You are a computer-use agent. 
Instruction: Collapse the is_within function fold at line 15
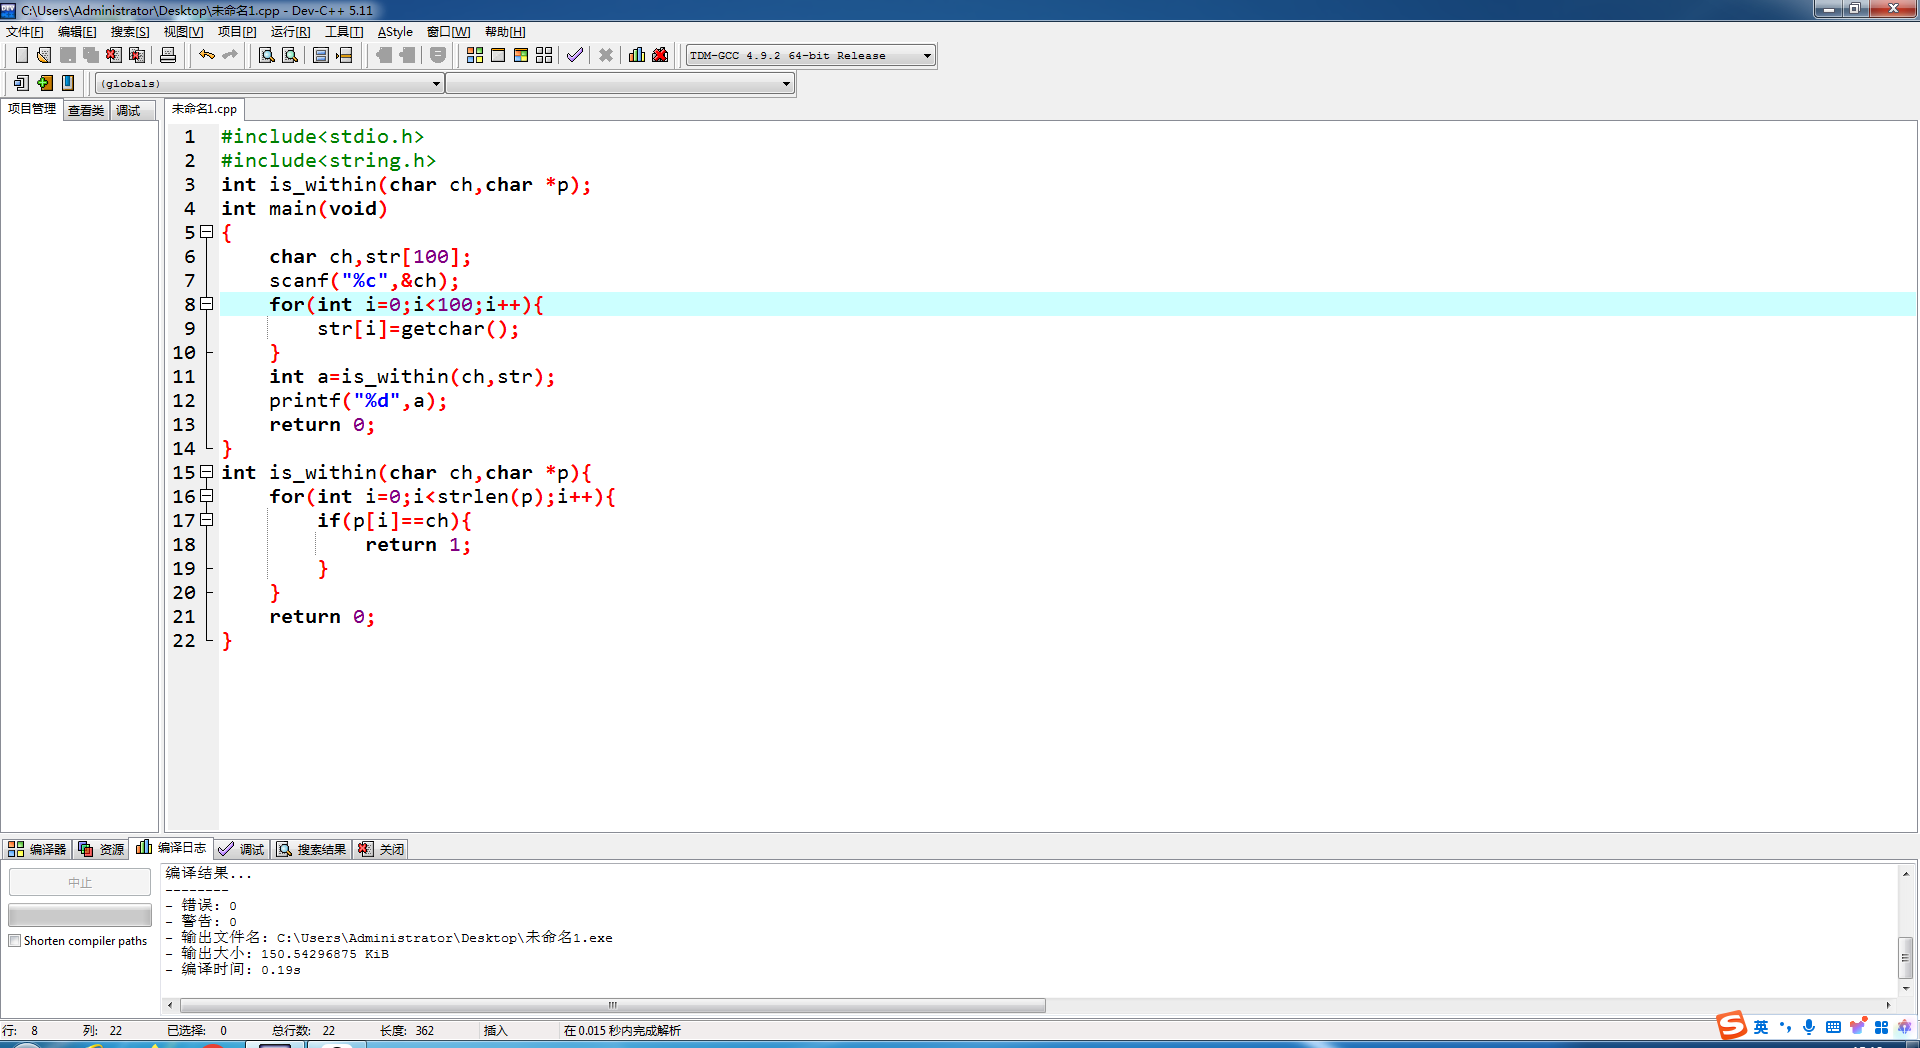point(207,472)
